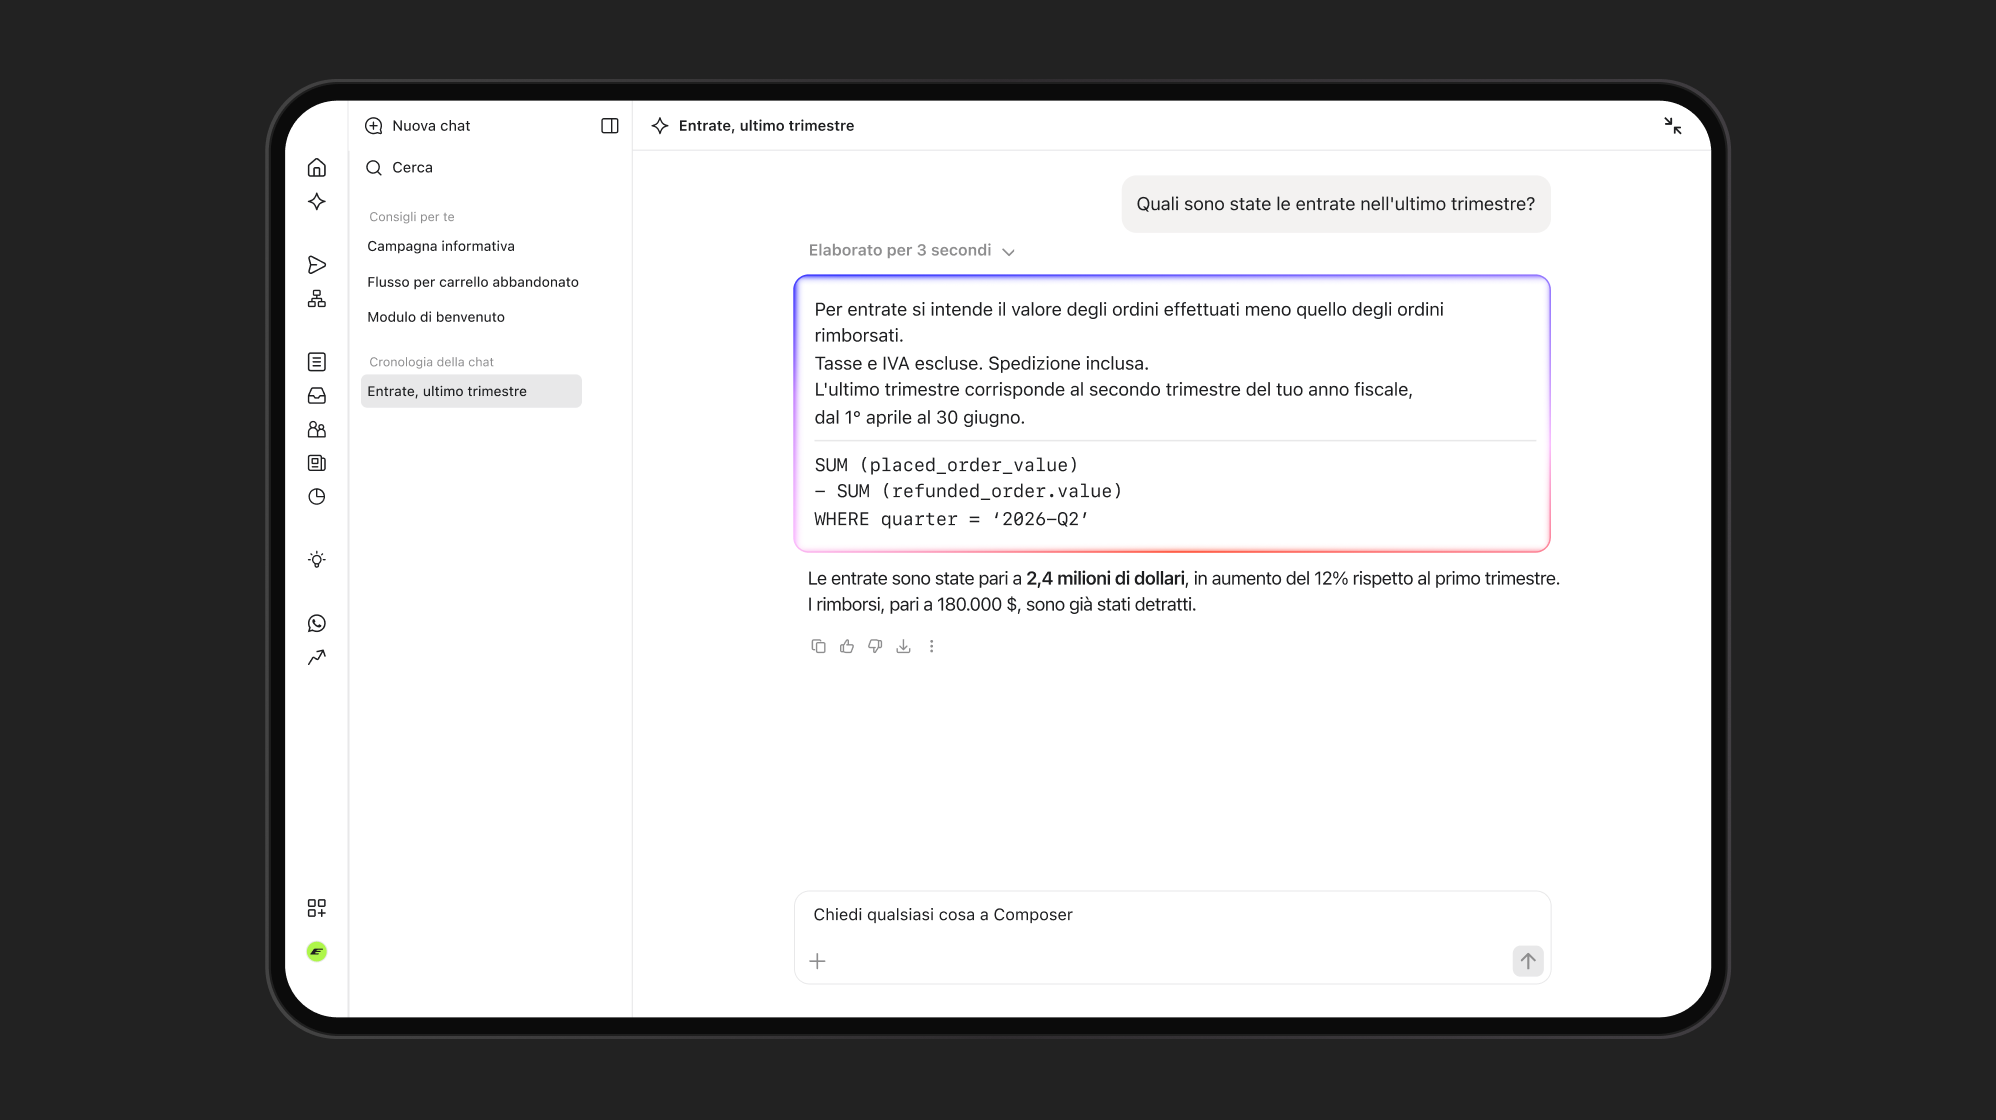1996x1120 pixels.
Task: Open the Home icon in left rail
Action: coord(317,167)
